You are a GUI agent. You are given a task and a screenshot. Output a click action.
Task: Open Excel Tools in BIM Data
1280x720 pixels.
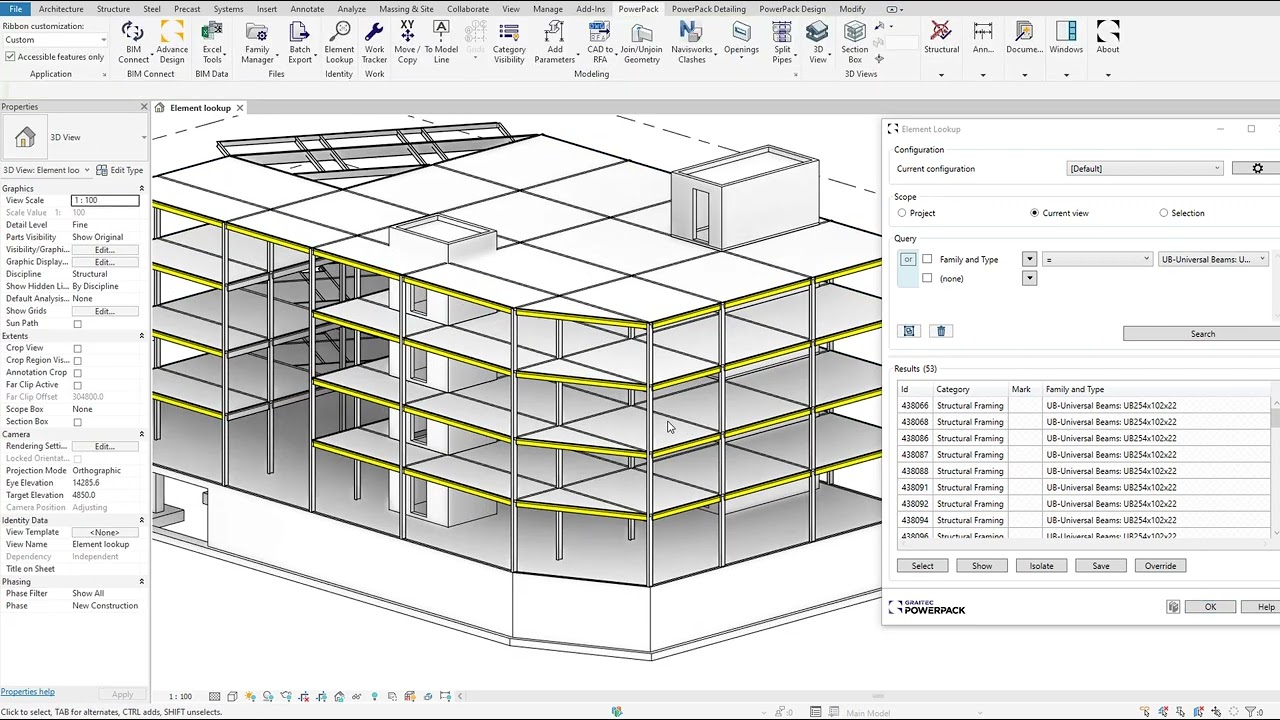click(212, 42)
